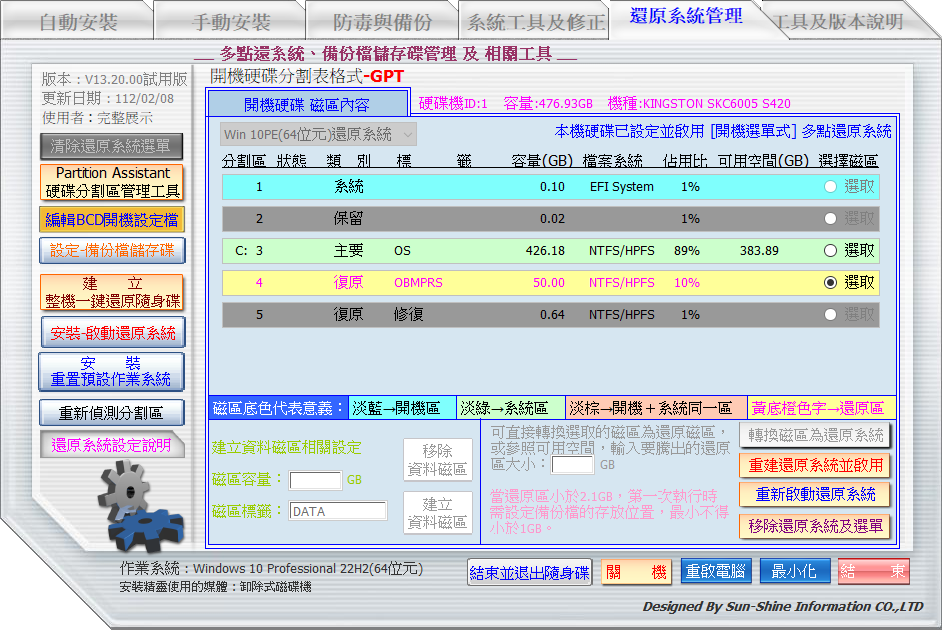This screenshot has height=630, width=942.
Task: Open the 手動安裝 tab
Action: (x=230, y=22)
